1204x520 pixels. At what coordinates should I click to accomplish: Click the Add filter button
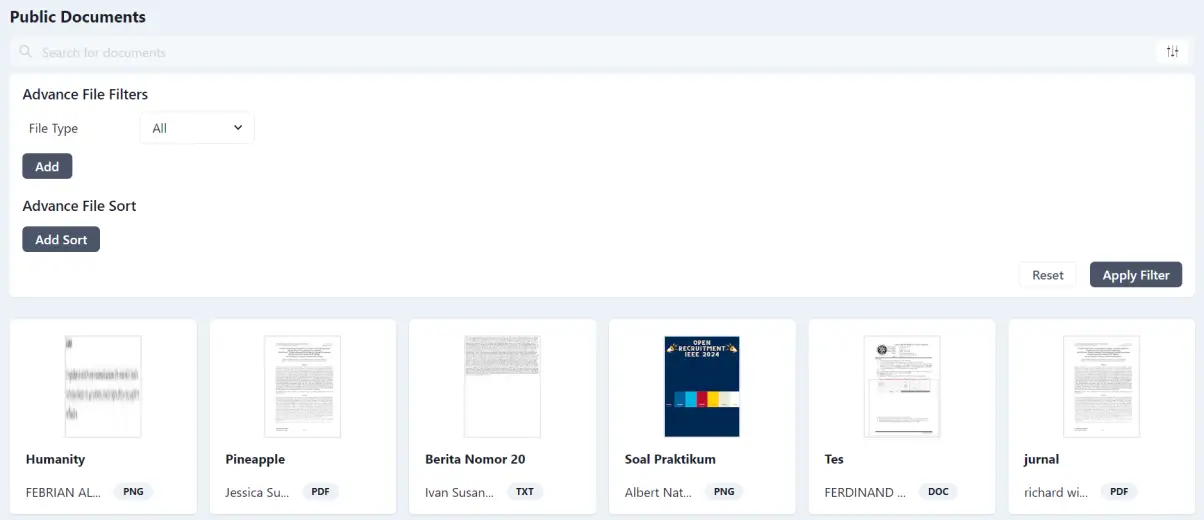(x=47, y=166)
